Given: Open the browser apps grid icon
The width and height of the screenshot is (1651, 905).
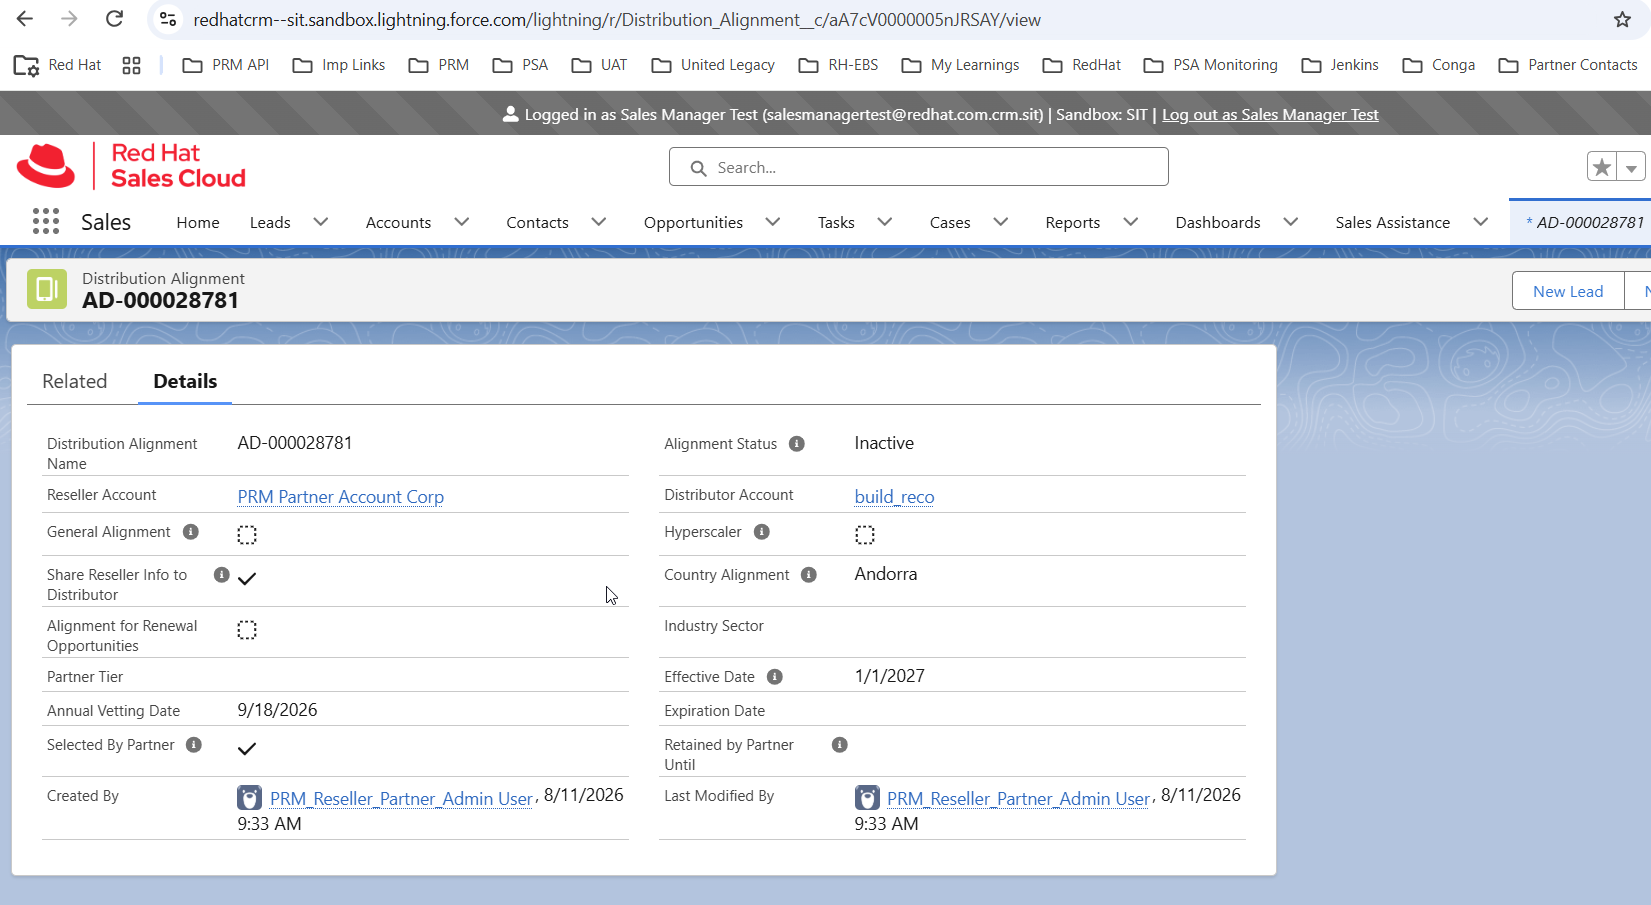Looking at the screenshot, I should click(x=131, y=65).
